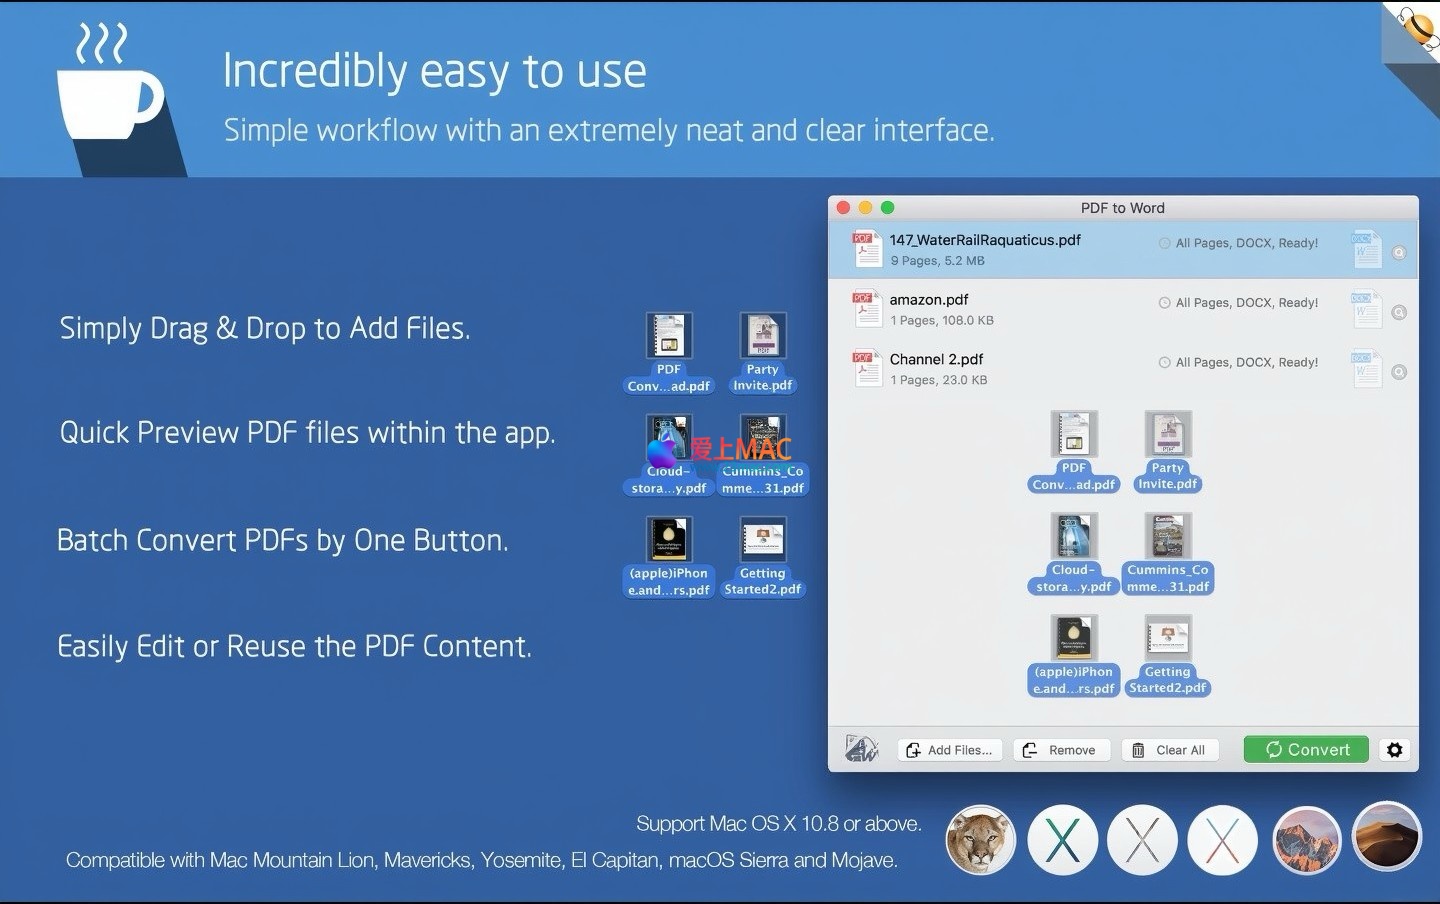Click the magnifier icon for amazon.pdf
The height and width of the screenshot is (904, 1440).
pos(1399,313)
